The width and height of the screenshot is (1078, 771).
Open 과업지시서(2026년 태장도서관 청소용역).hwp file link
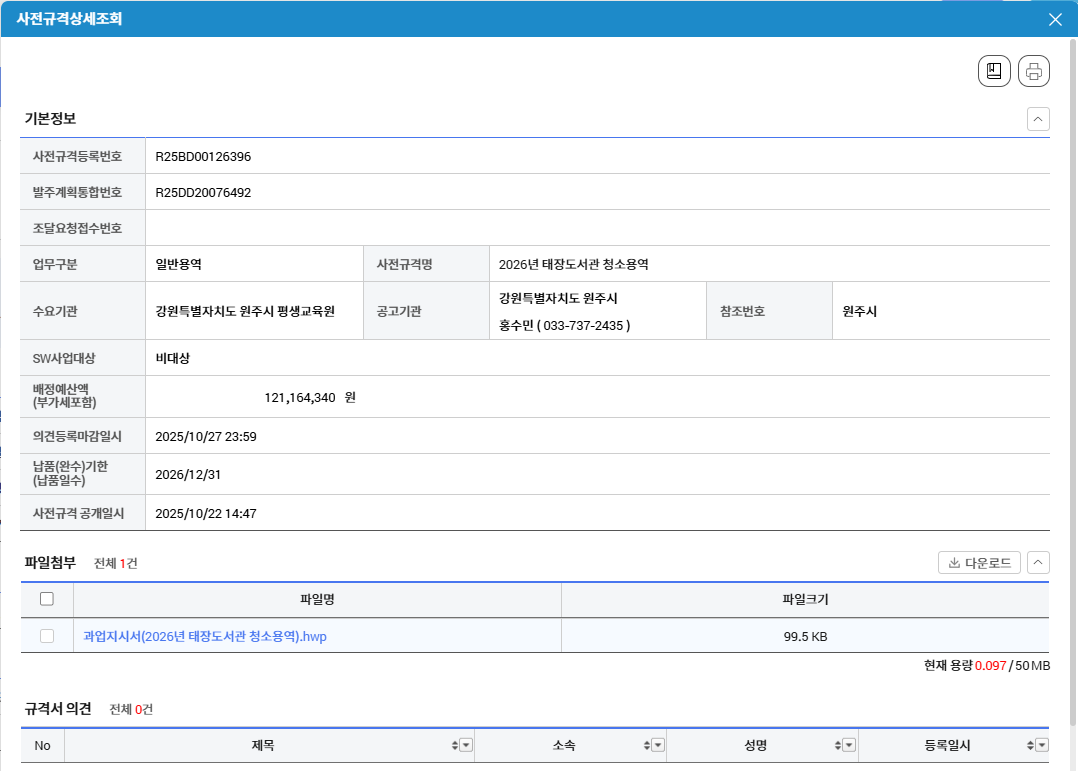click(205, 636)
